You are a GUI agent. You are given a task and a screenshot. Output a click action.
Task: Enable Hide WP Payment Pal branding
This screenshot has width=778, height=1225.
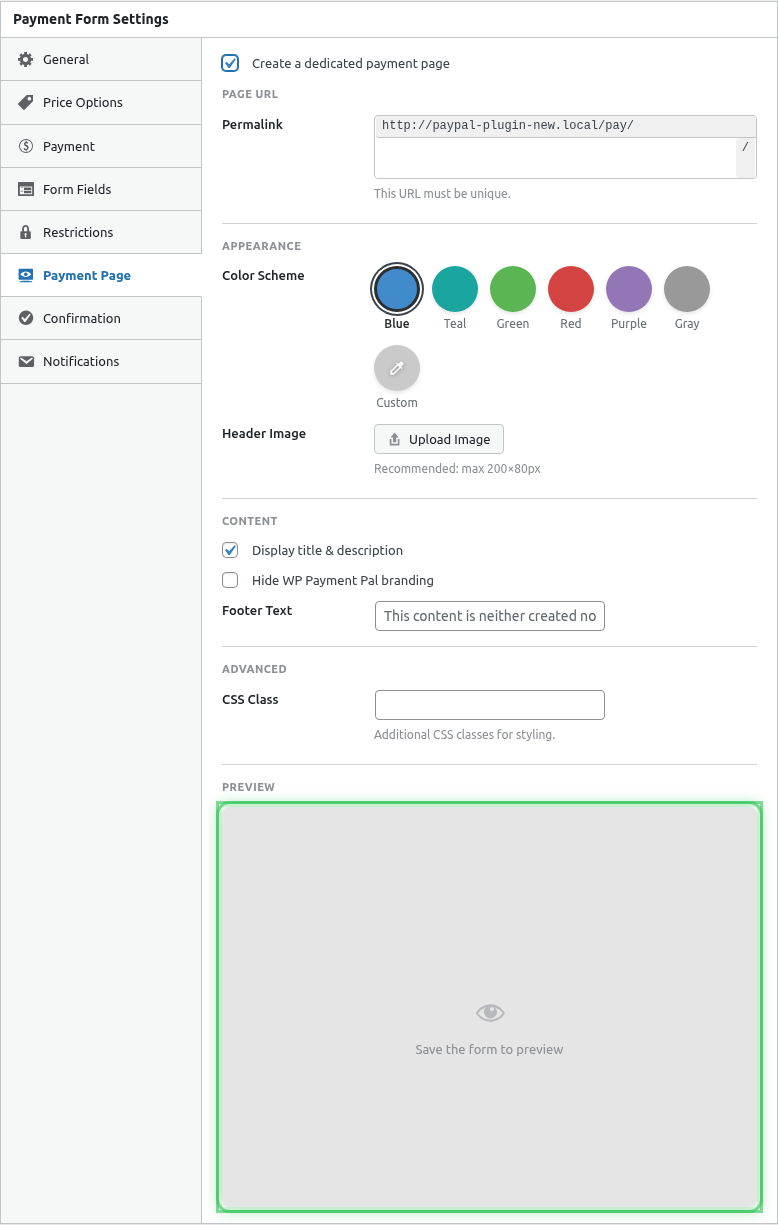pyautogui.click(x=230, y=580)
